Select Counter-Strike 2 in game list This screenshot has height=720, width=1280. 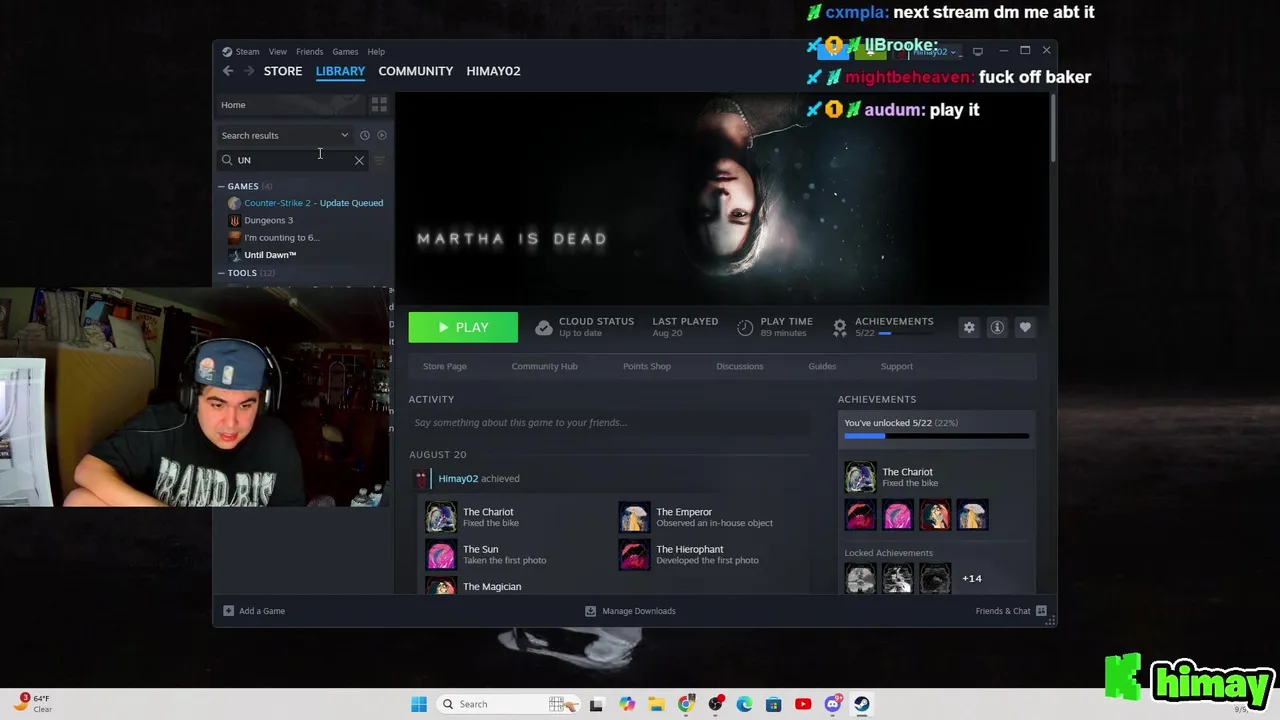tap(306, 203)
